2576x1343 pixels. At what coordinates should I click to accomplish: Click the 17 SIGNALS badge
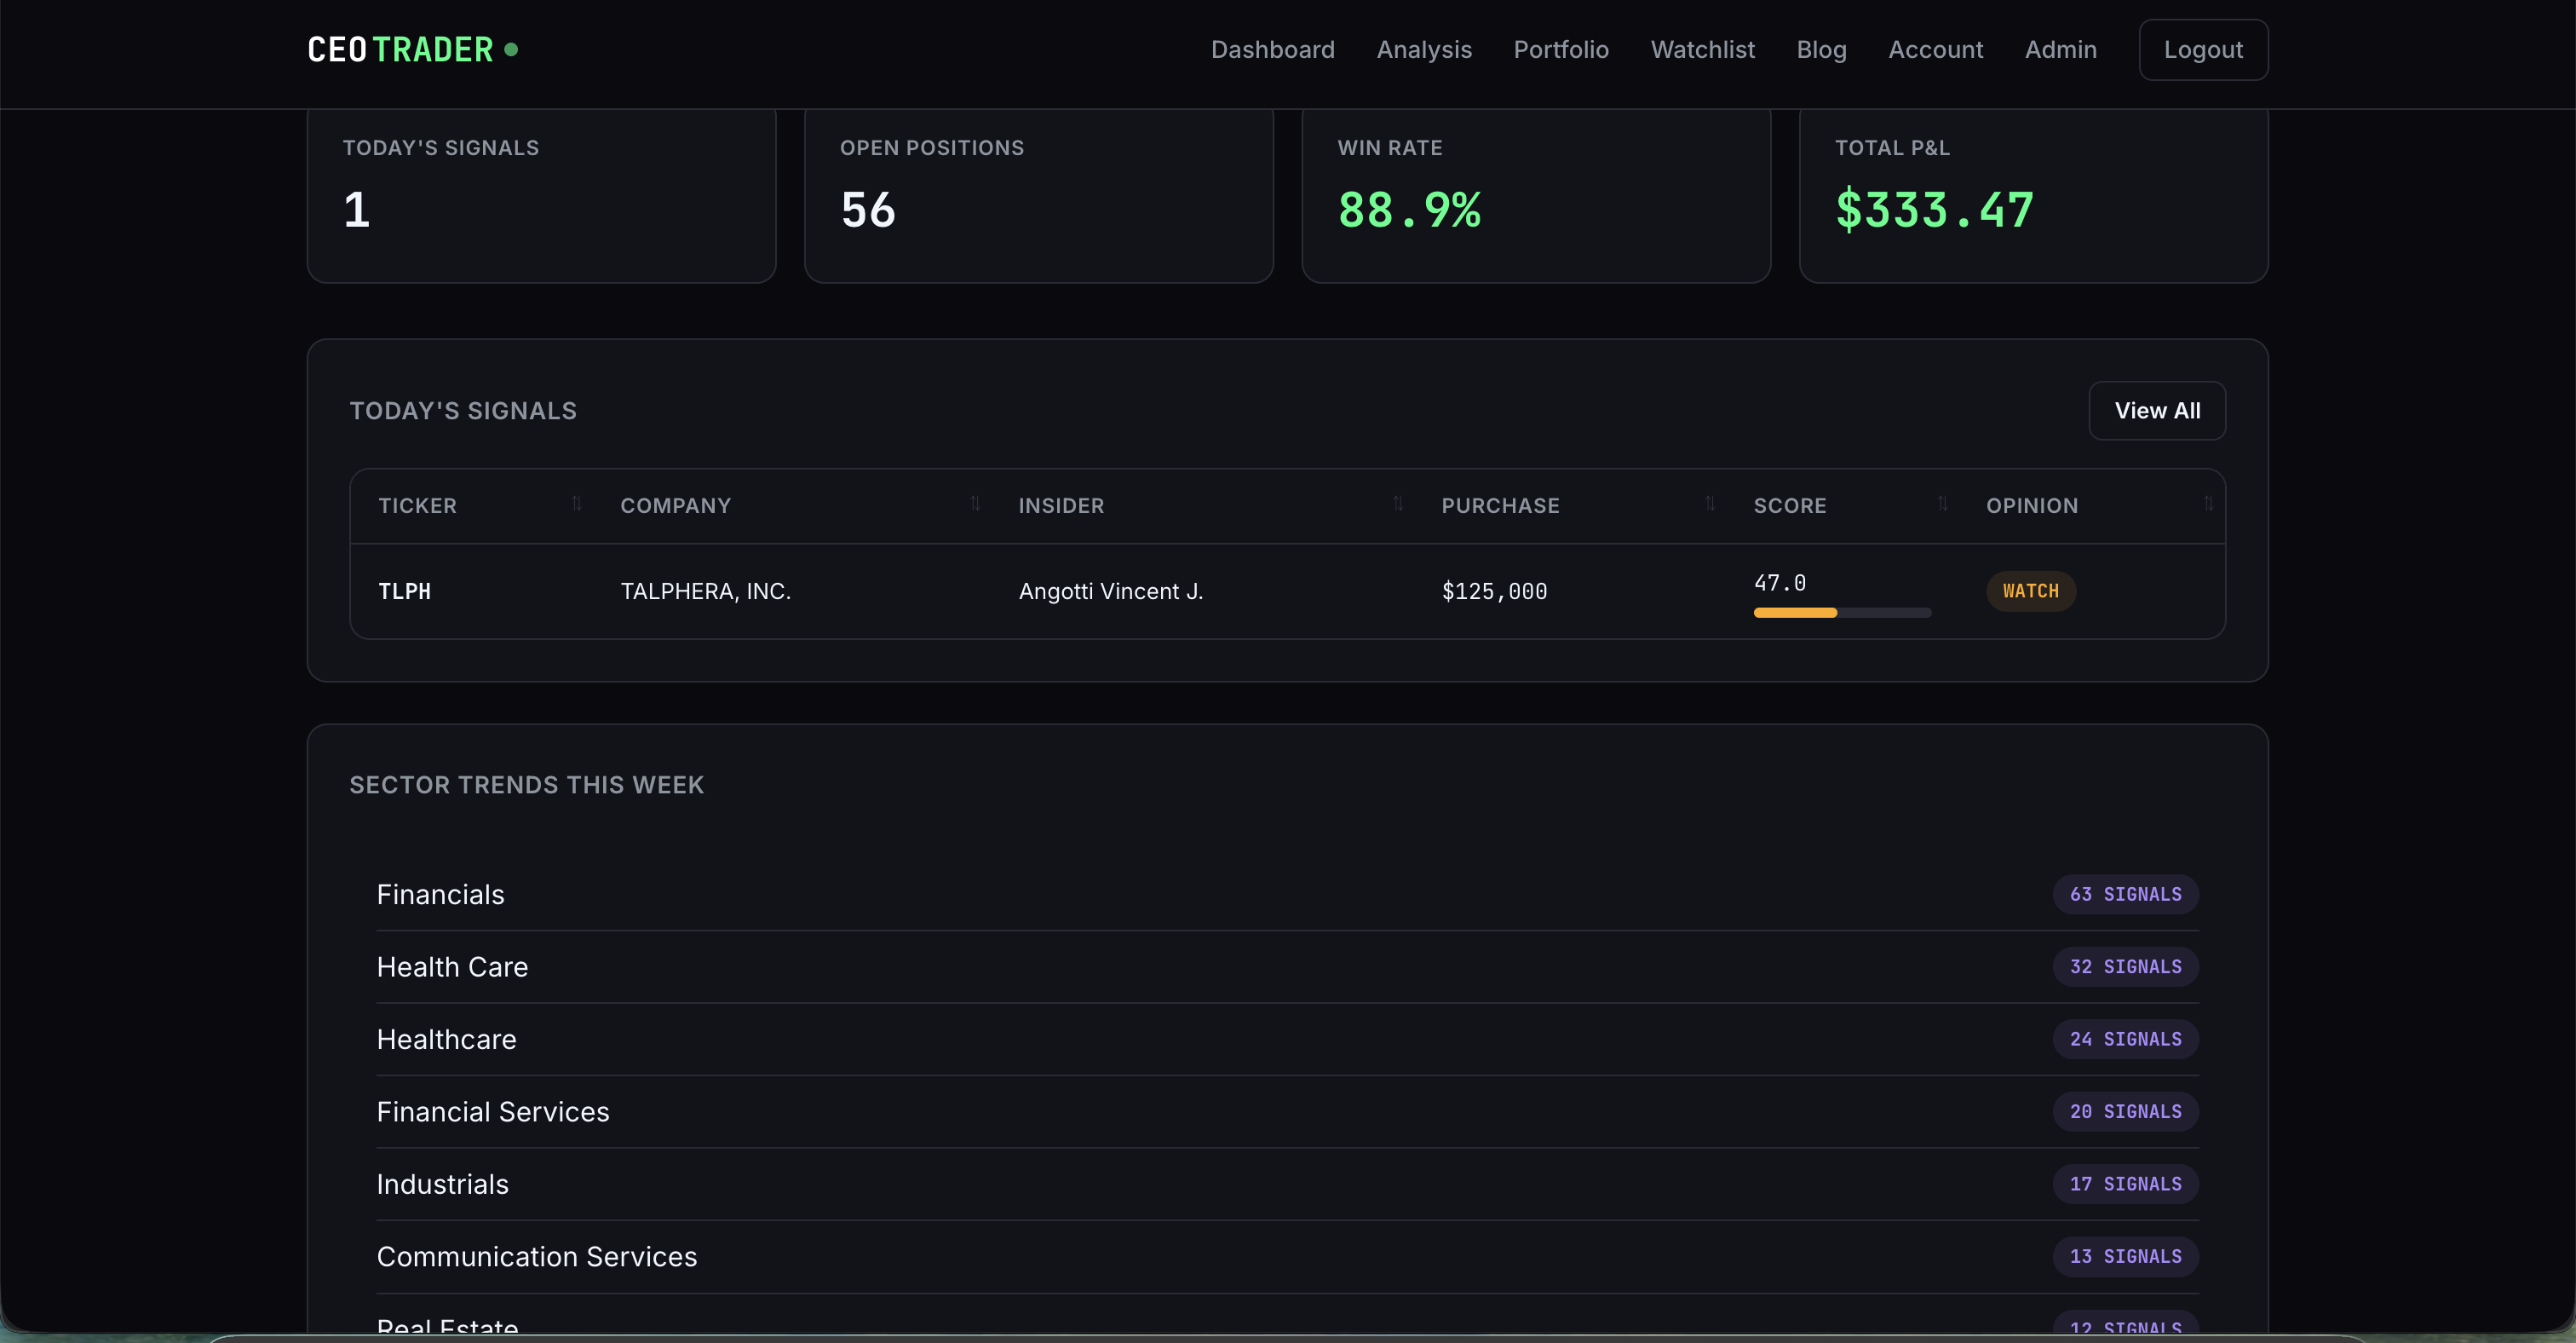pos(2125,1184)
